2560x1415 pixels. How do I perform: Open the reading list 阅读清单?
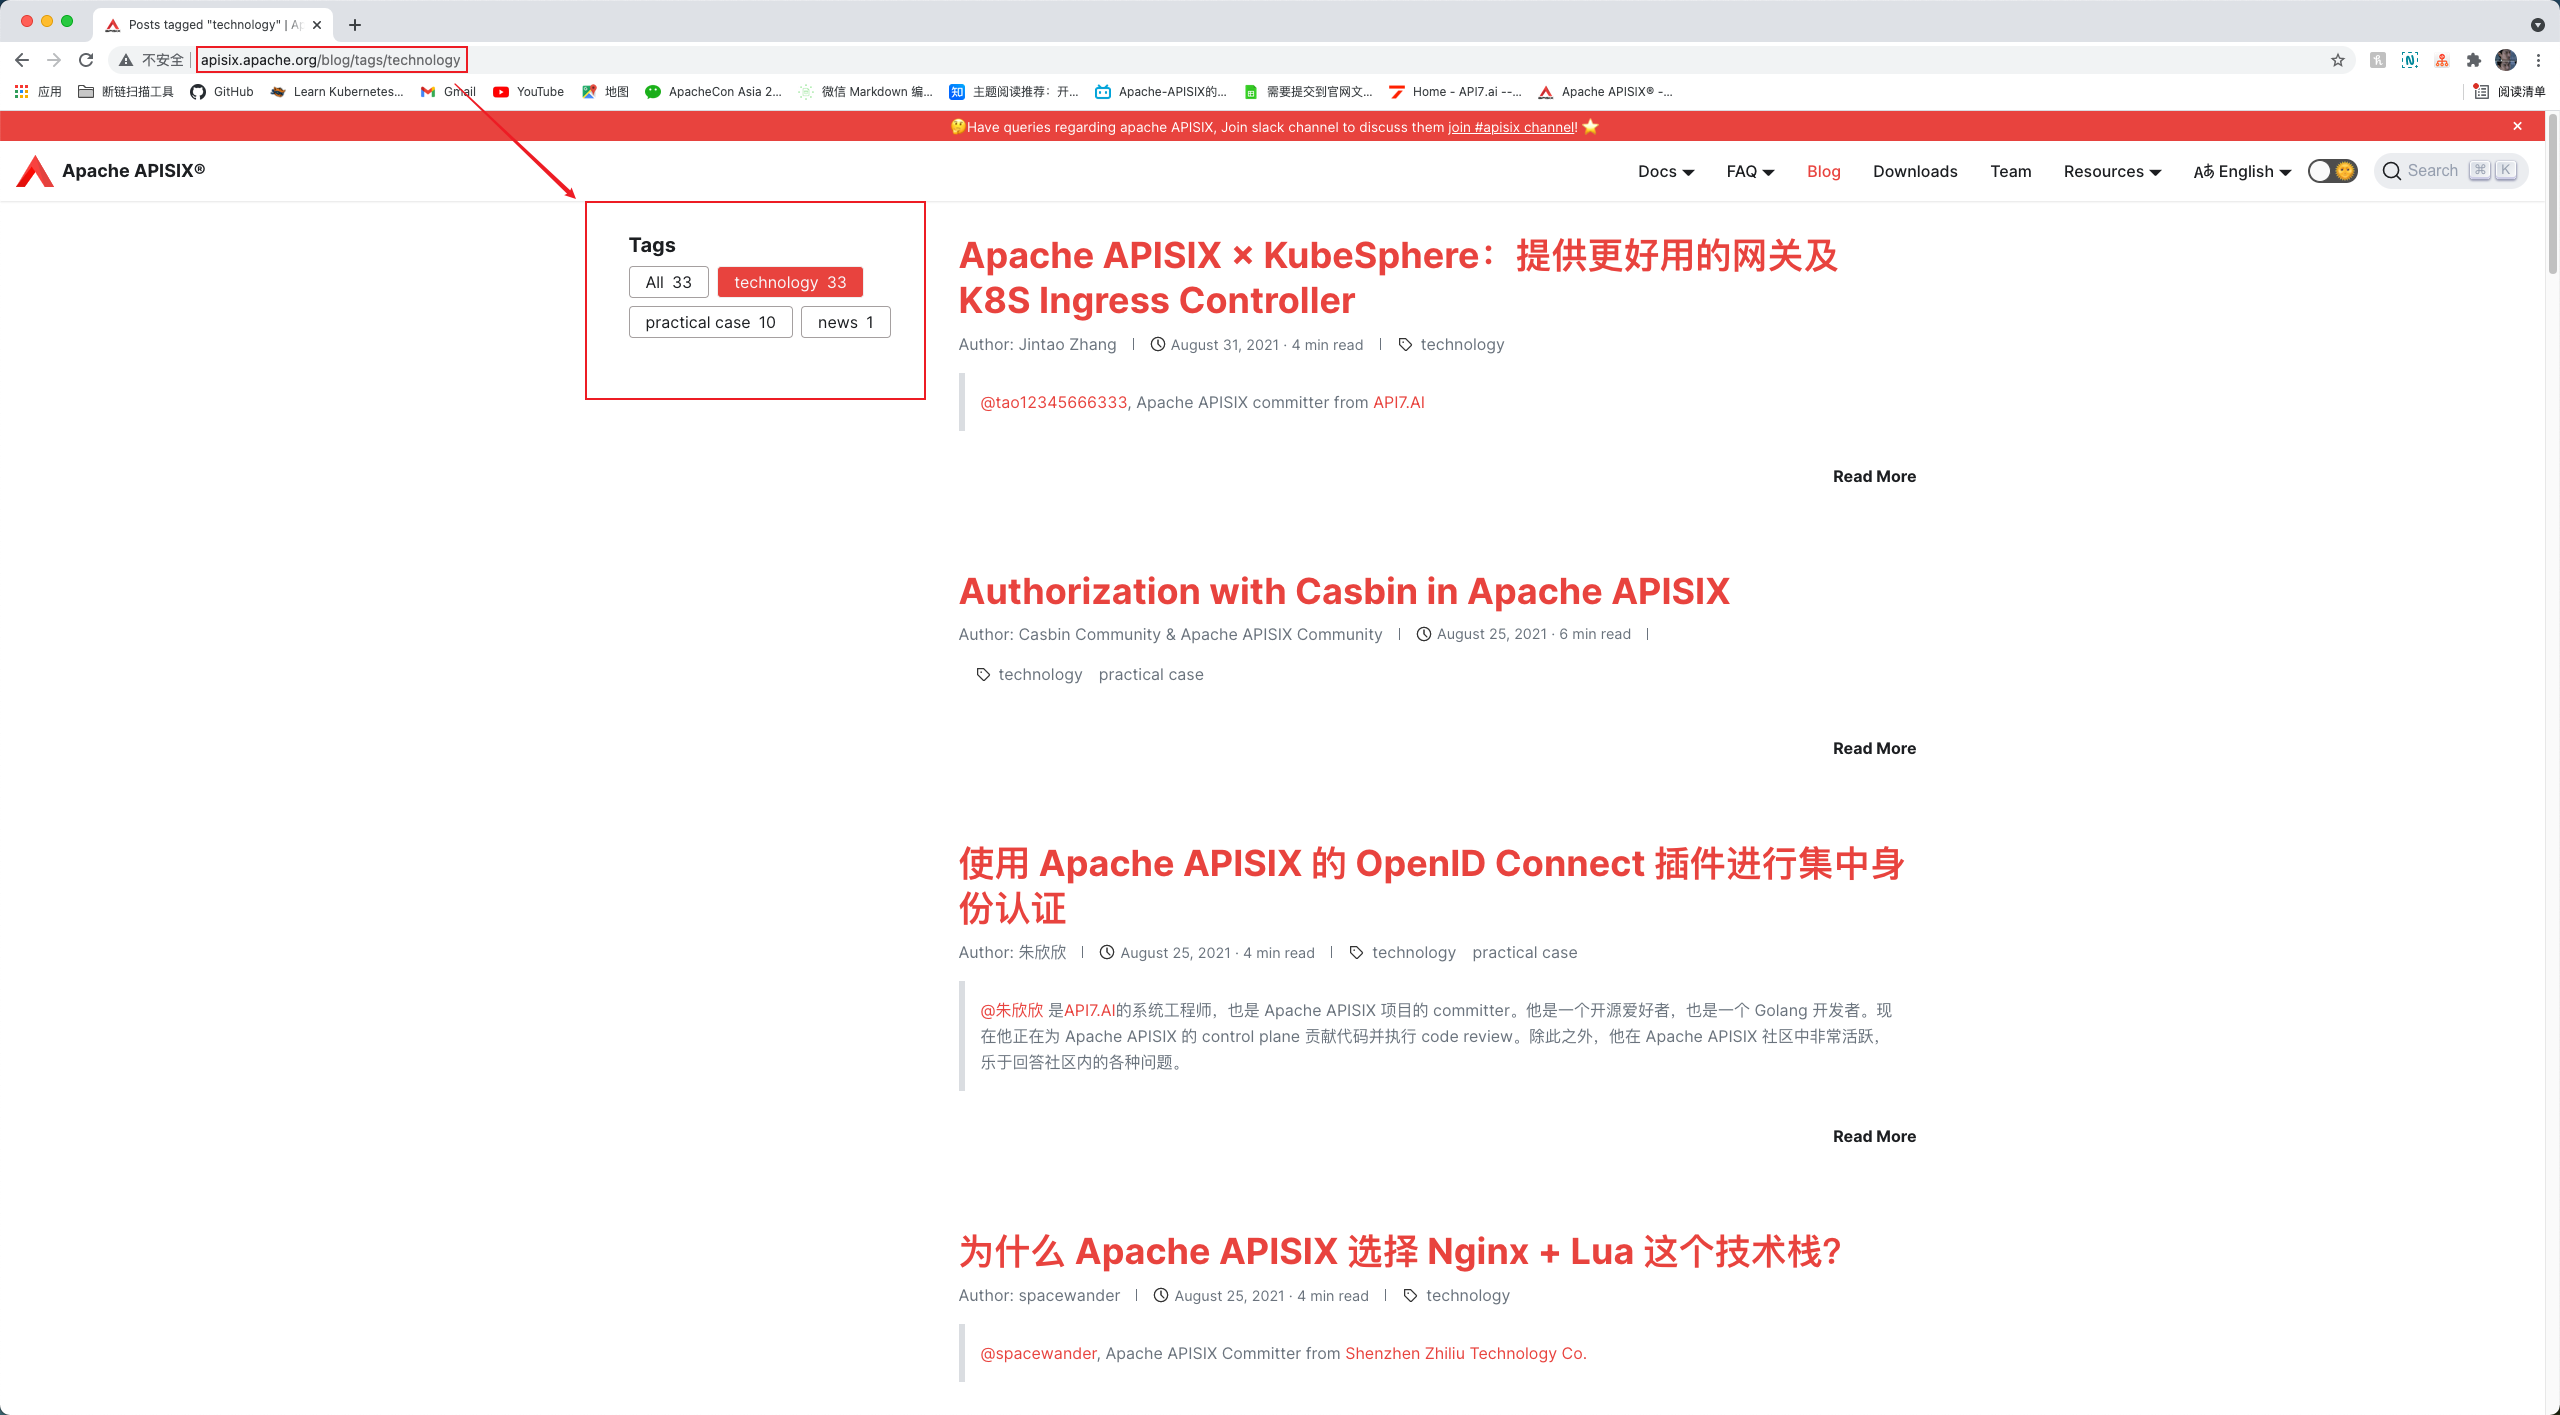pyautogui.click(x=2509, y=91)
